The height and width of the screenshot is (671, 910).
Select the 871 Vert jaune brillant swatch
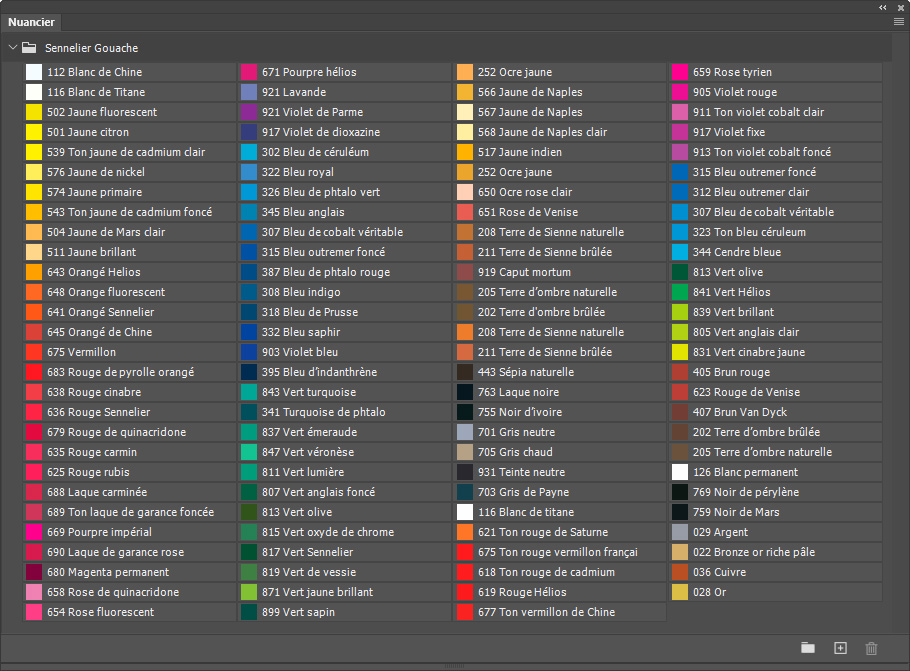coord(345,592)
